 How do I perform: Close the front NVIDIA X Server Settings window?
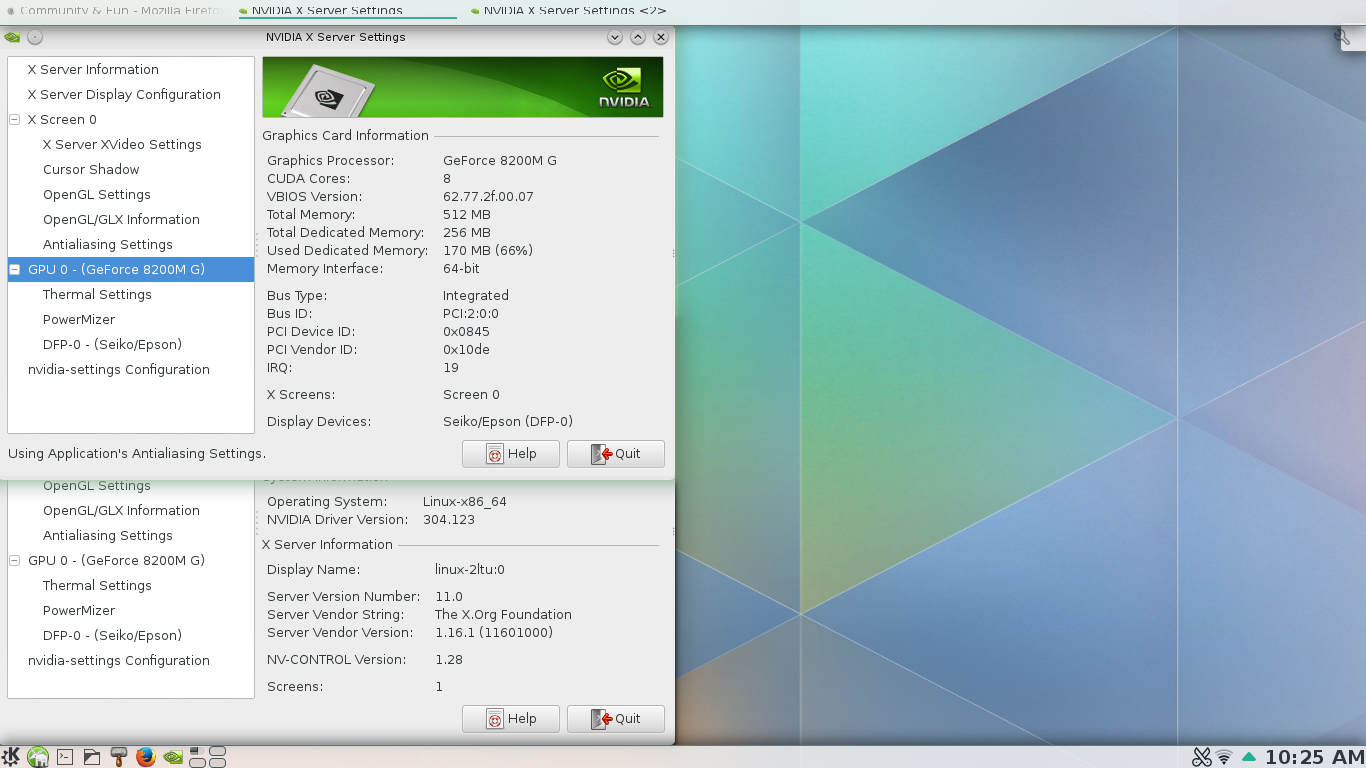(661, 37)
